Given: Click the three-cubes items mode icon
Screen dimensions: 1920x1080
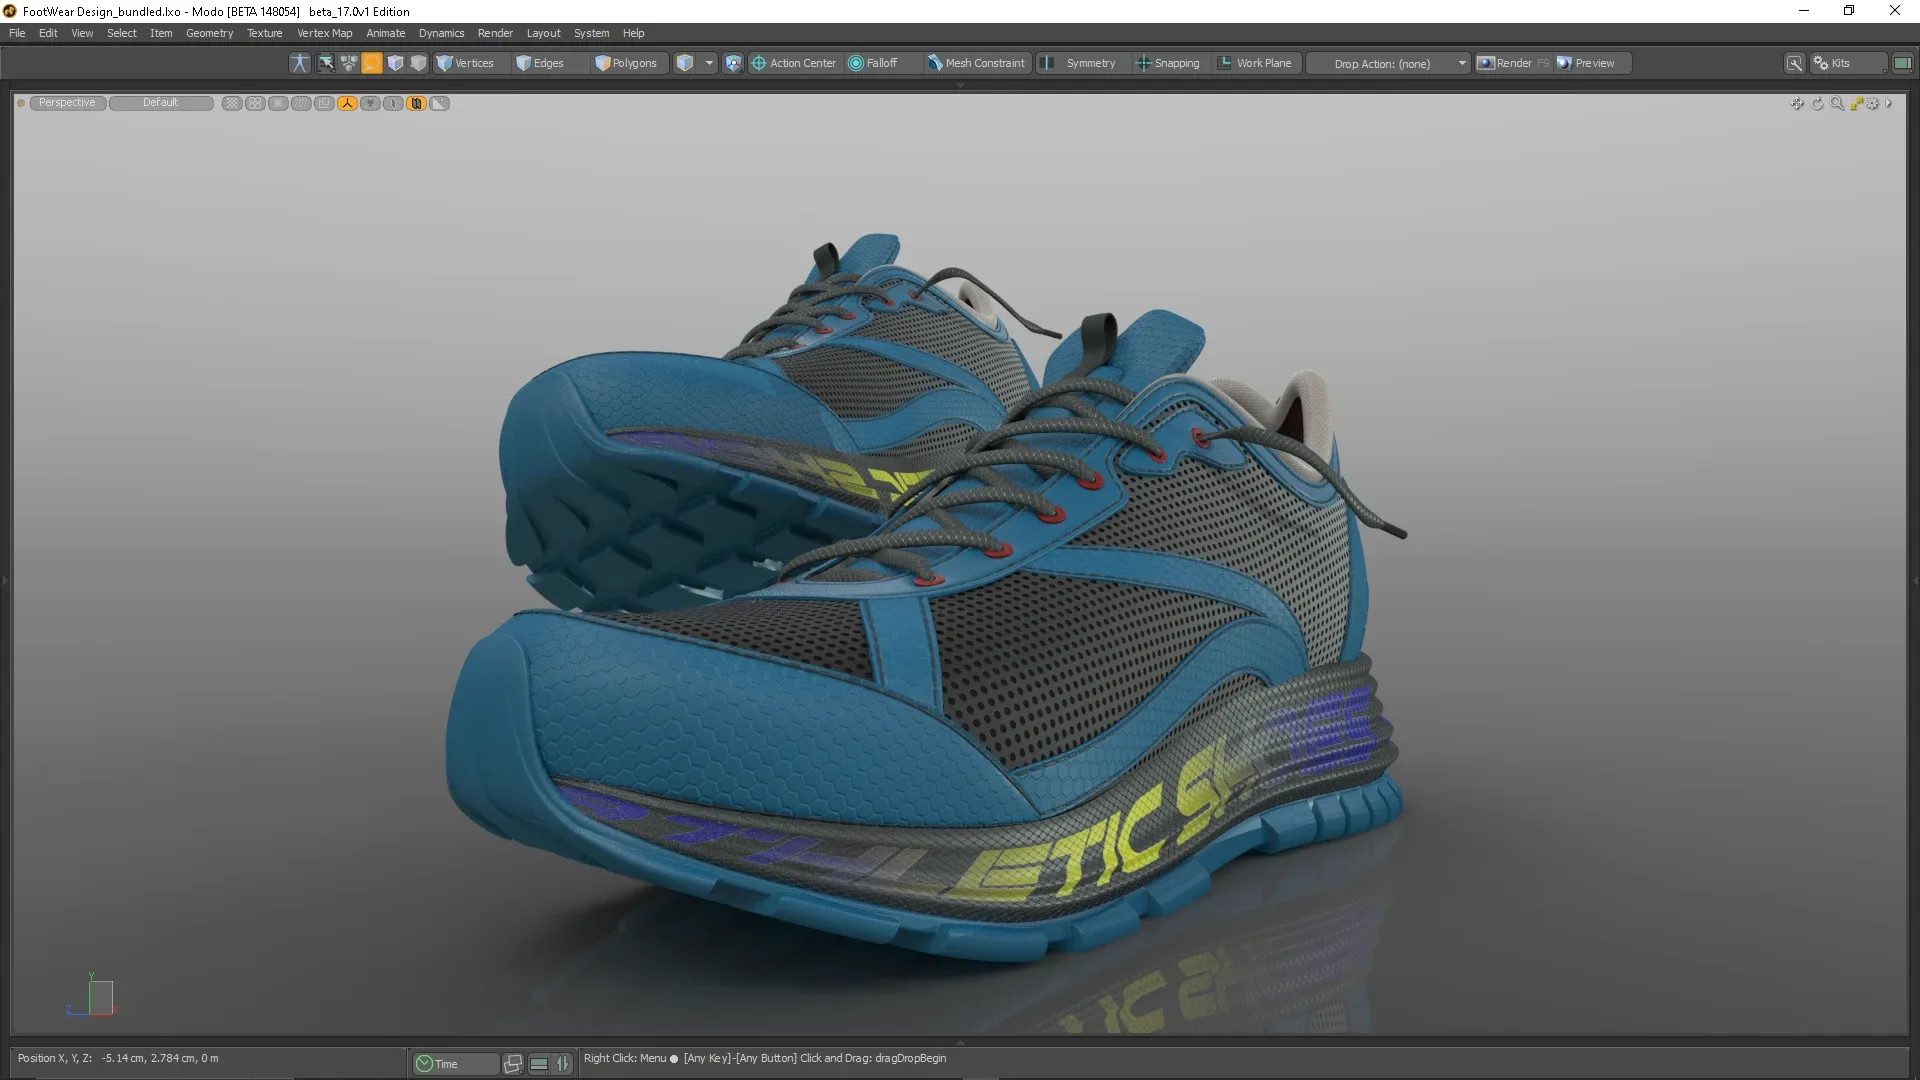Looking at the screenshot, I should 349,63.
